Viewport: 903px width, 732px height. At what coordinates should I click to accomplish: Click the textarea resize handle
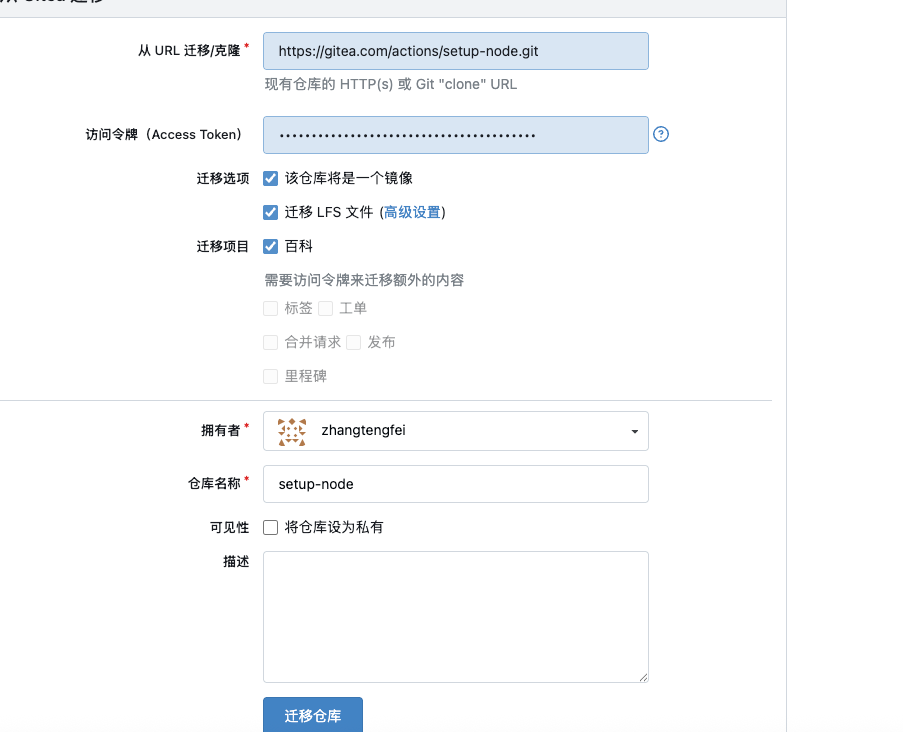tap(644, 677)
